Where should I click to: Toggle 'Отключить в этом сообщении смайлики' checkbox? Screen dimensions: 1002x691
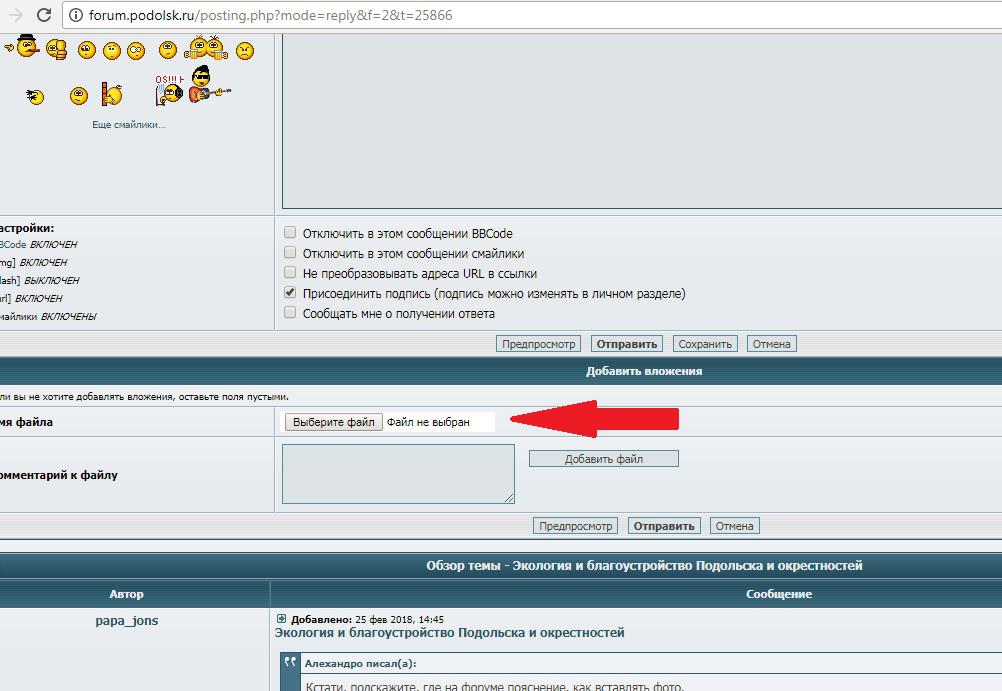290,253
